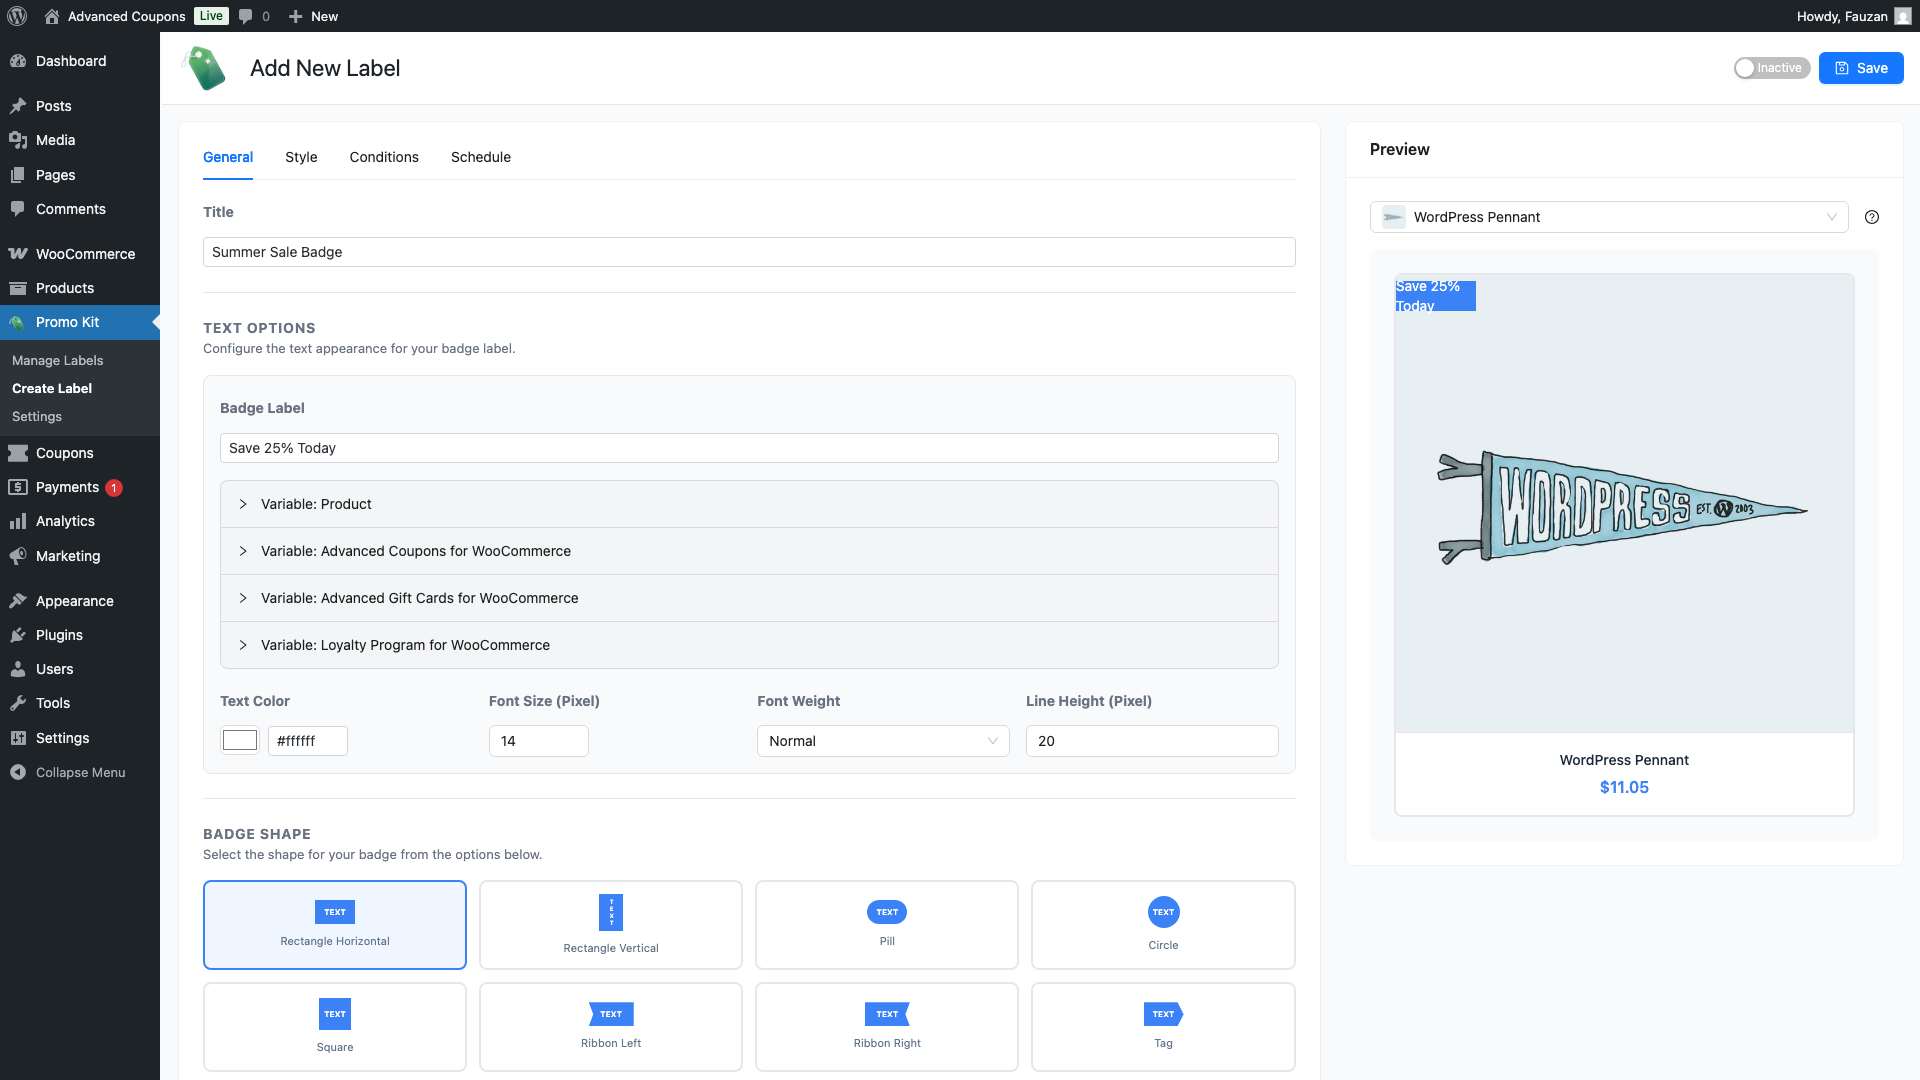Open the Plugins sidebar menu

pyautogui.click(x=59, y=635)
